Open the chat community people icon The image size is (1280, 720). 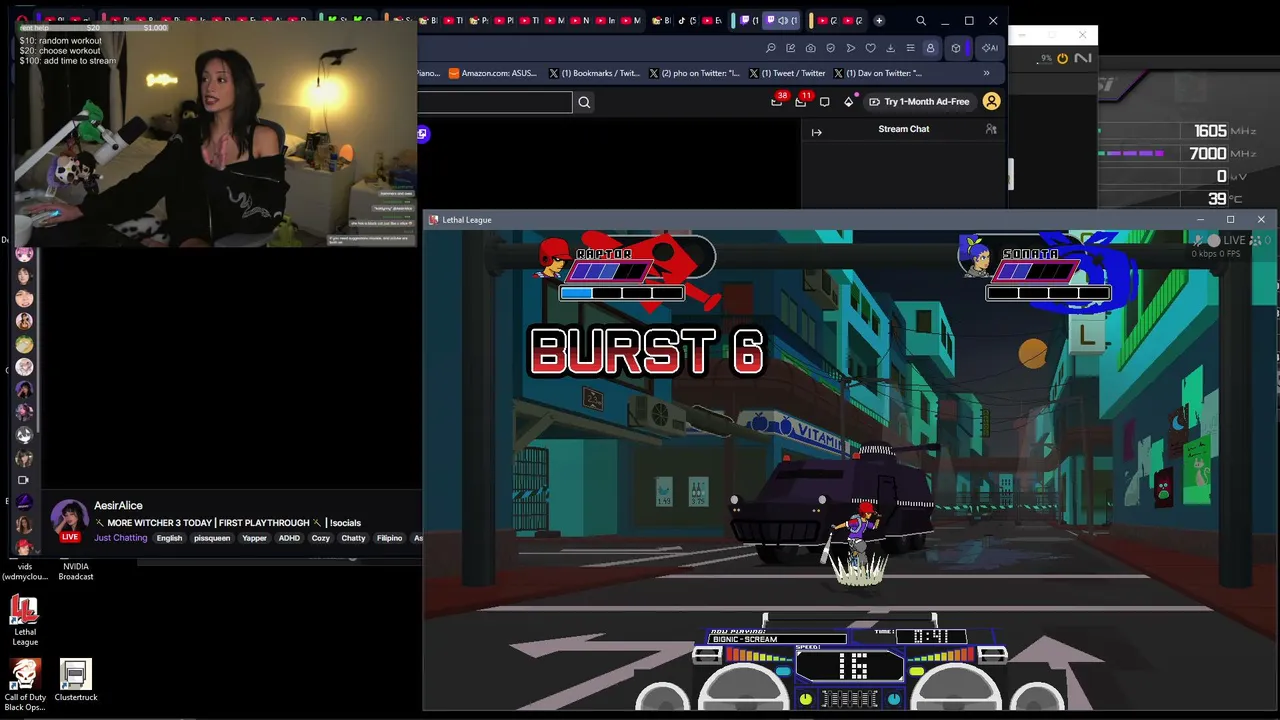(991, 129)
